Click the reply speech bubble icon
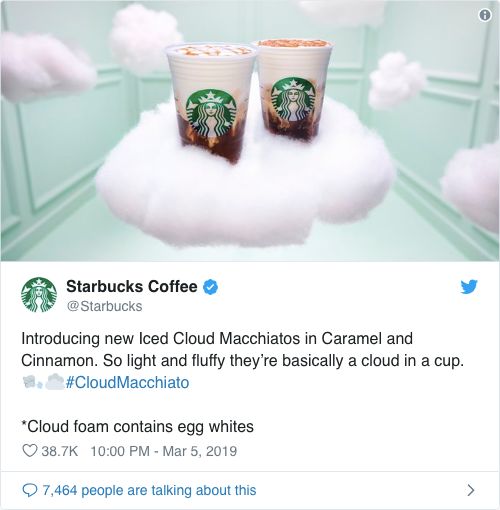Screen dimensions: 500x510 click(29, 490)
